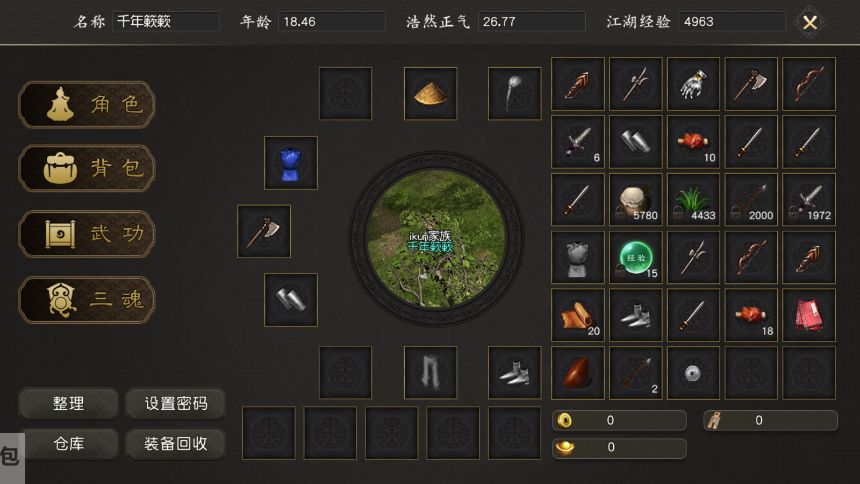Select the clay jar stack of 5780
This screenshot has height=484, width=860.
click(636, 200)
